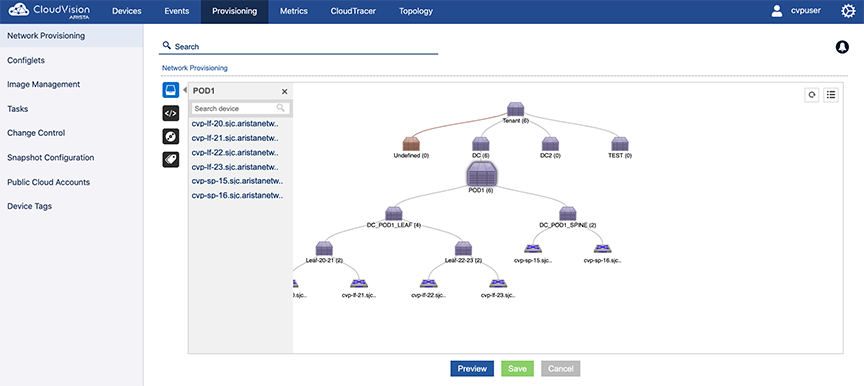864x386 pixels.
Task: Focus the main Search field
Action: 298,47
